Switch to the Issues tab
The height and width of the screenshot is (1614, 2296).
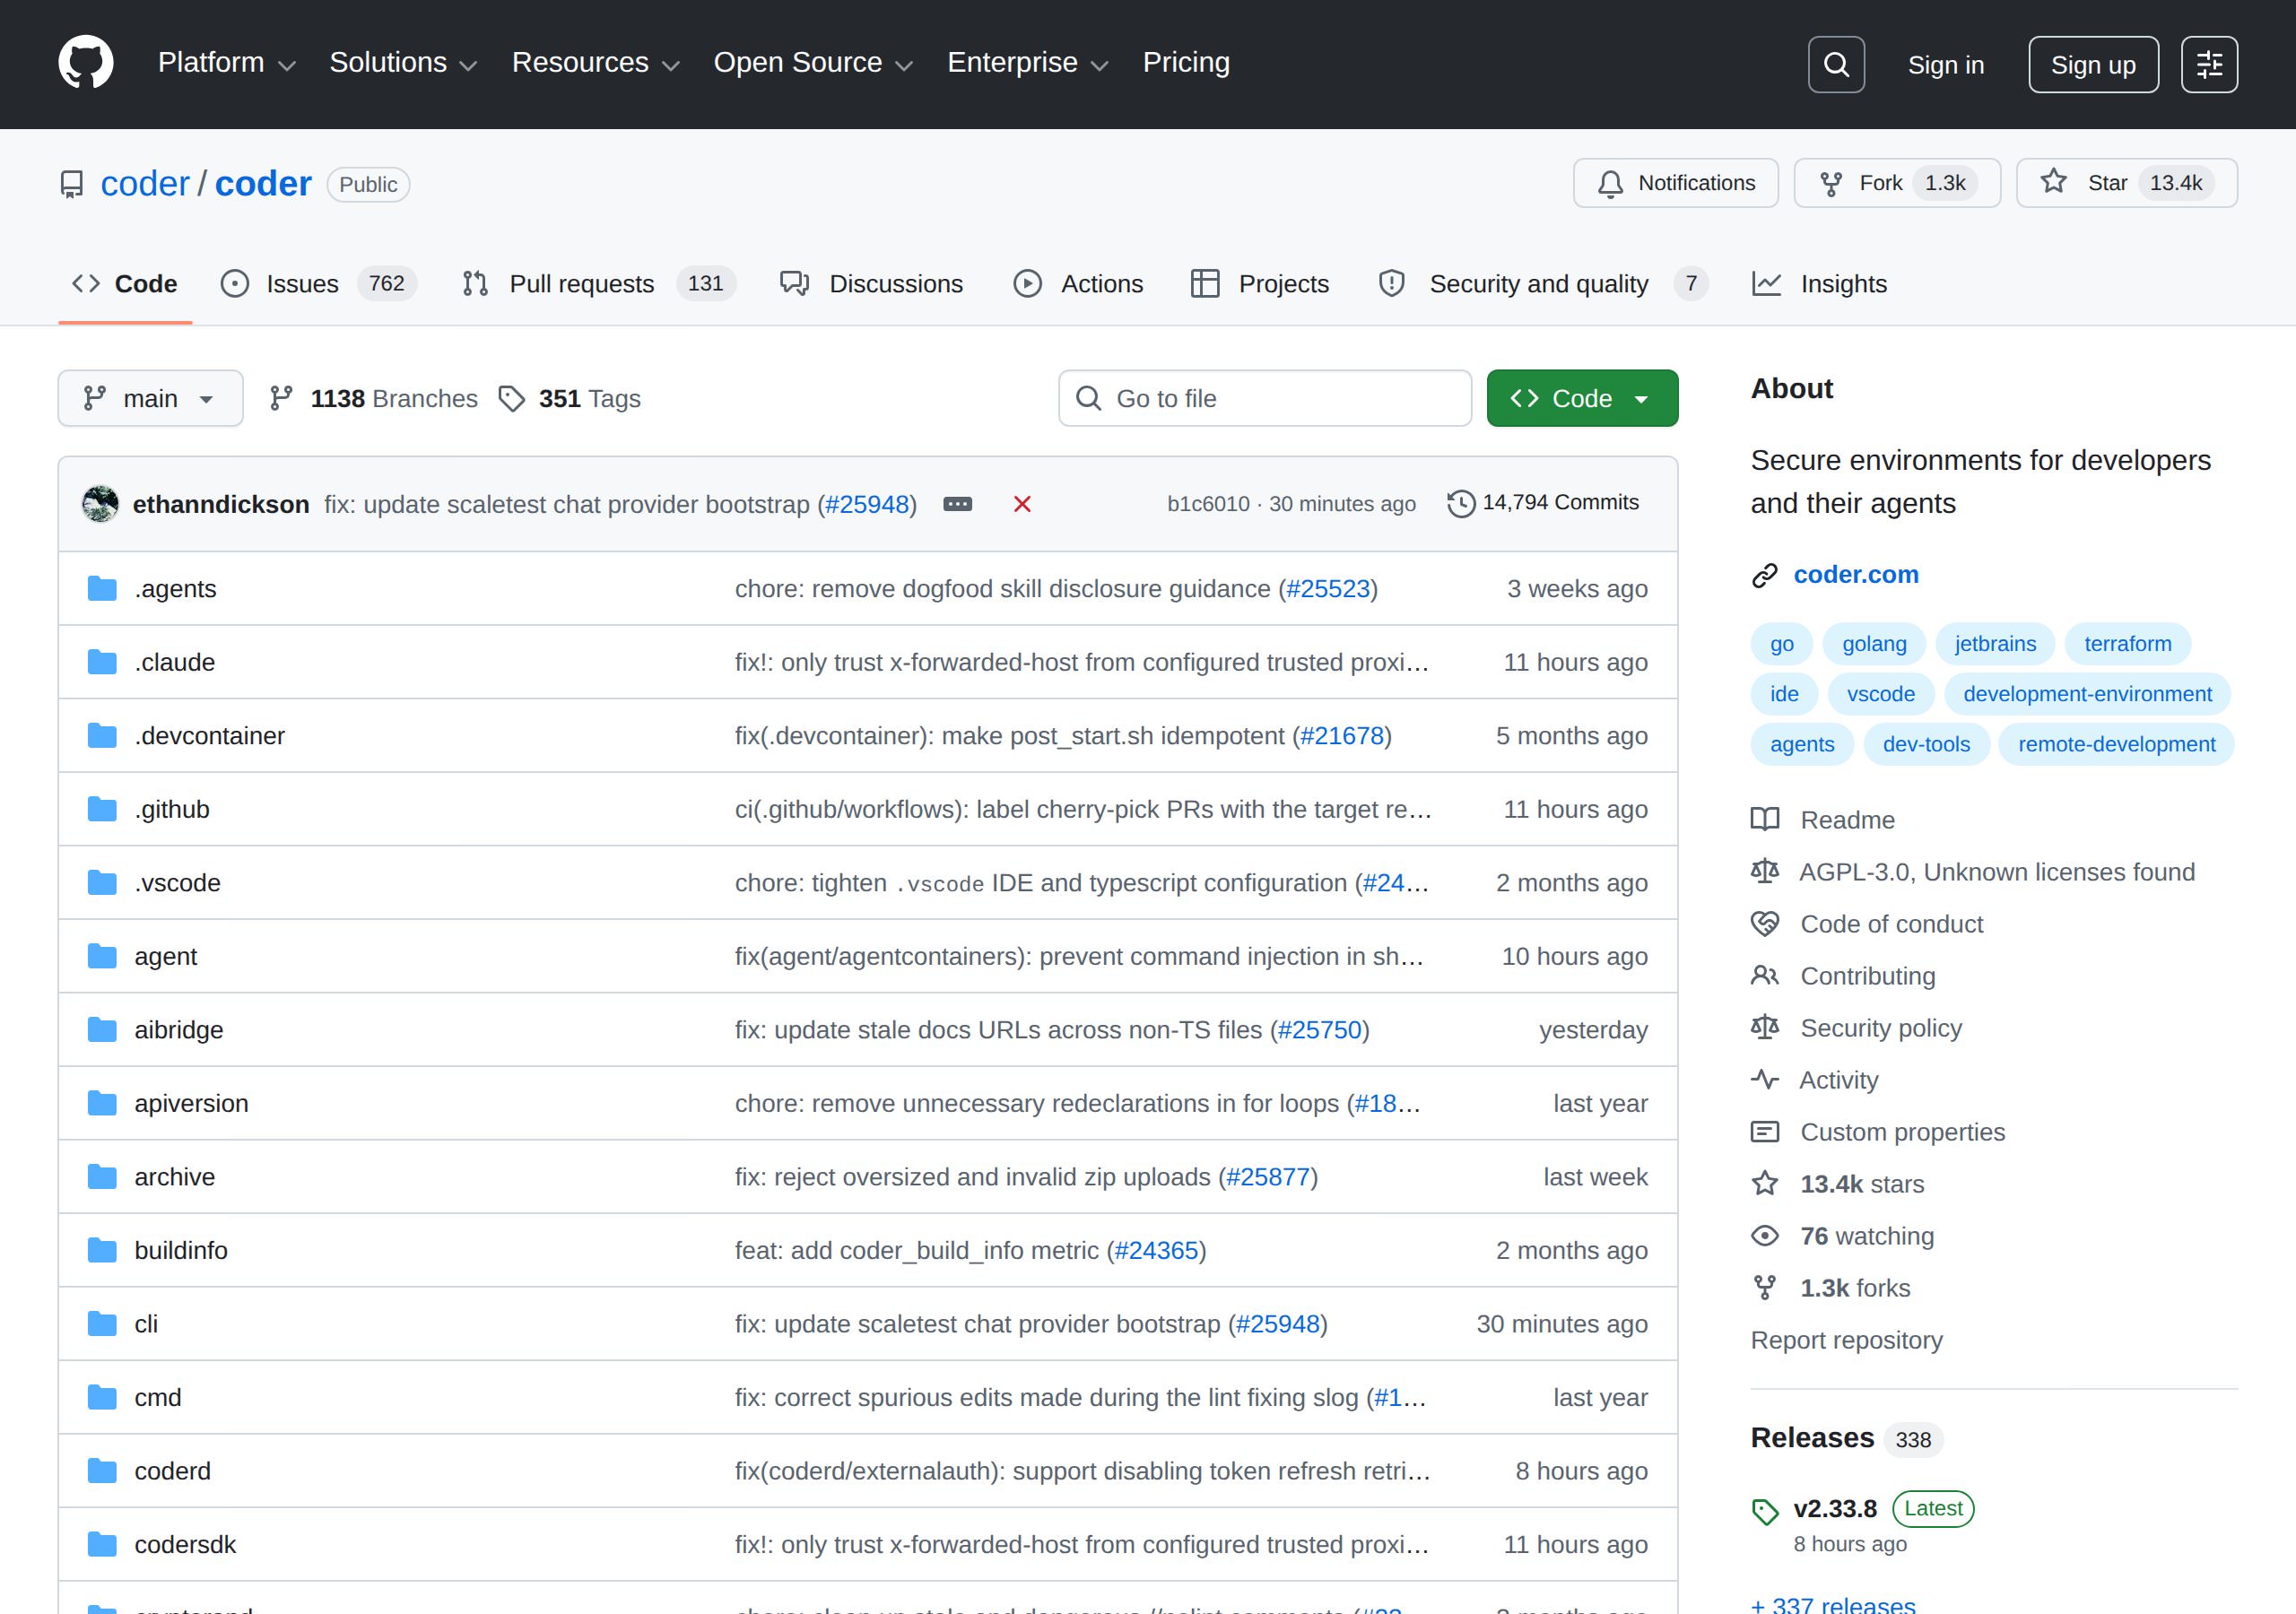[318, 284]
